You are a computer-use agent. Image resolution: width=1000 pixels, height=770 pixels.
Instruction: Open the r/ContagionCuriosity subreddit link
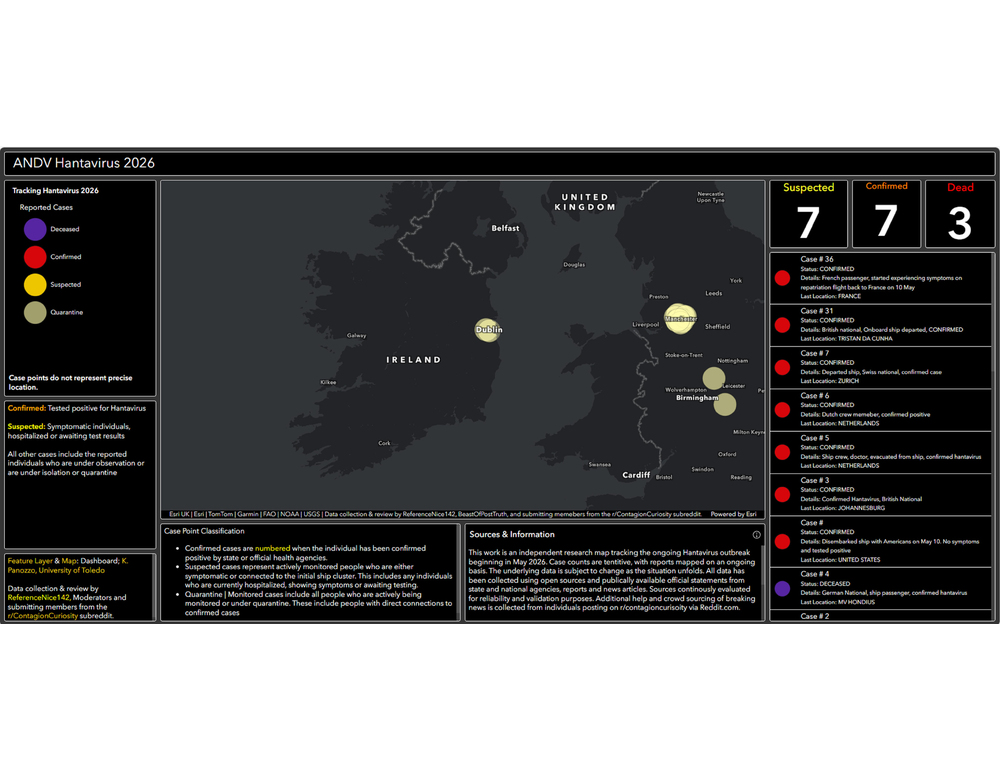click(x=43, y=616)
